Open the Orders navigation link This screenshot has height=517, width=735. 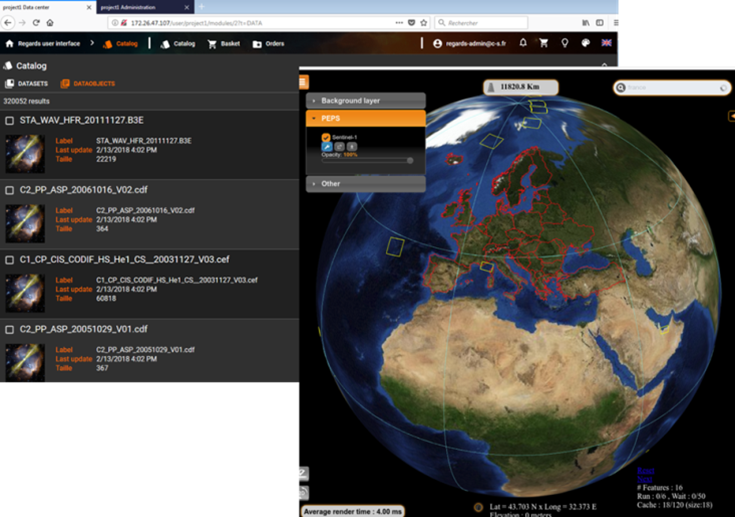(270, 44)
